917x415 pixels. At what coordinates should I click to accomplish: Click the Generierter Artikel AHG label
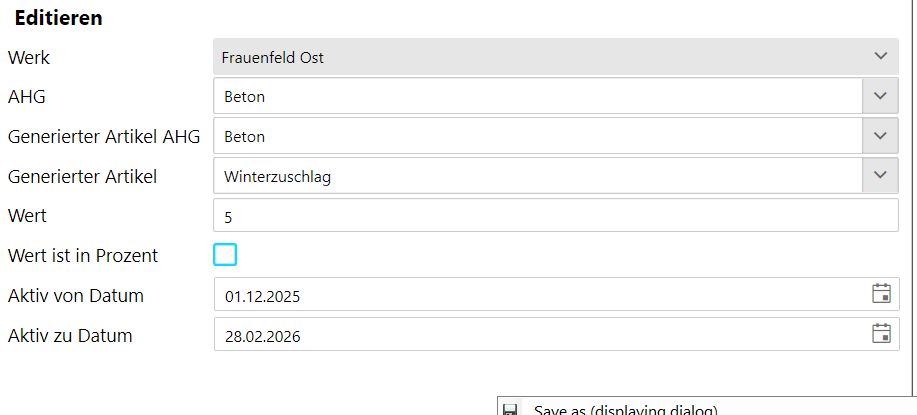pyautogui.click(x=104, y=137)
